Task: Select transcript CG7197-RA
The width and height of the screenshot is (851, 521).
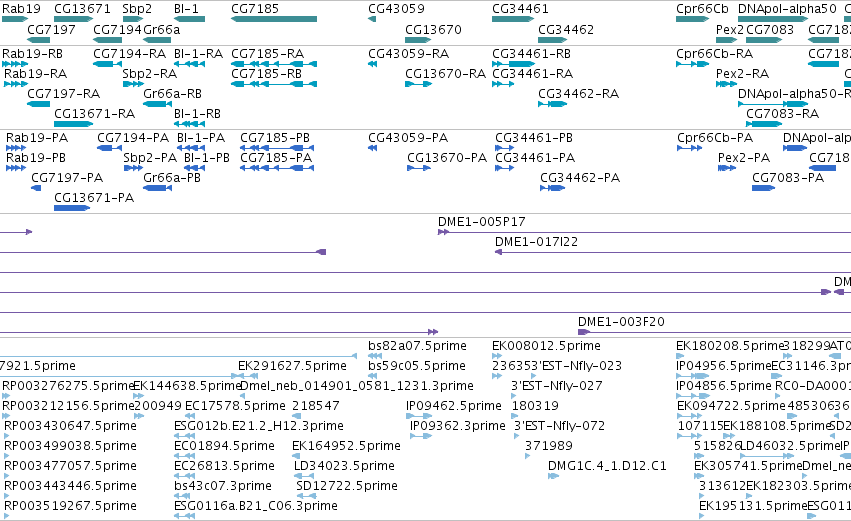Action: 63,94
